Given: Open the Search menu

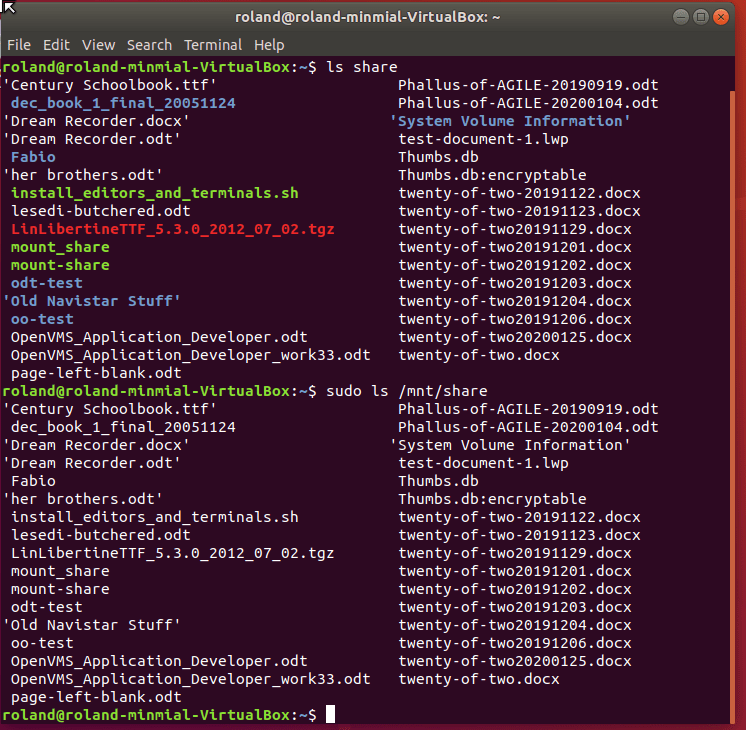Looking at the screenshot, I should point(149,45).
